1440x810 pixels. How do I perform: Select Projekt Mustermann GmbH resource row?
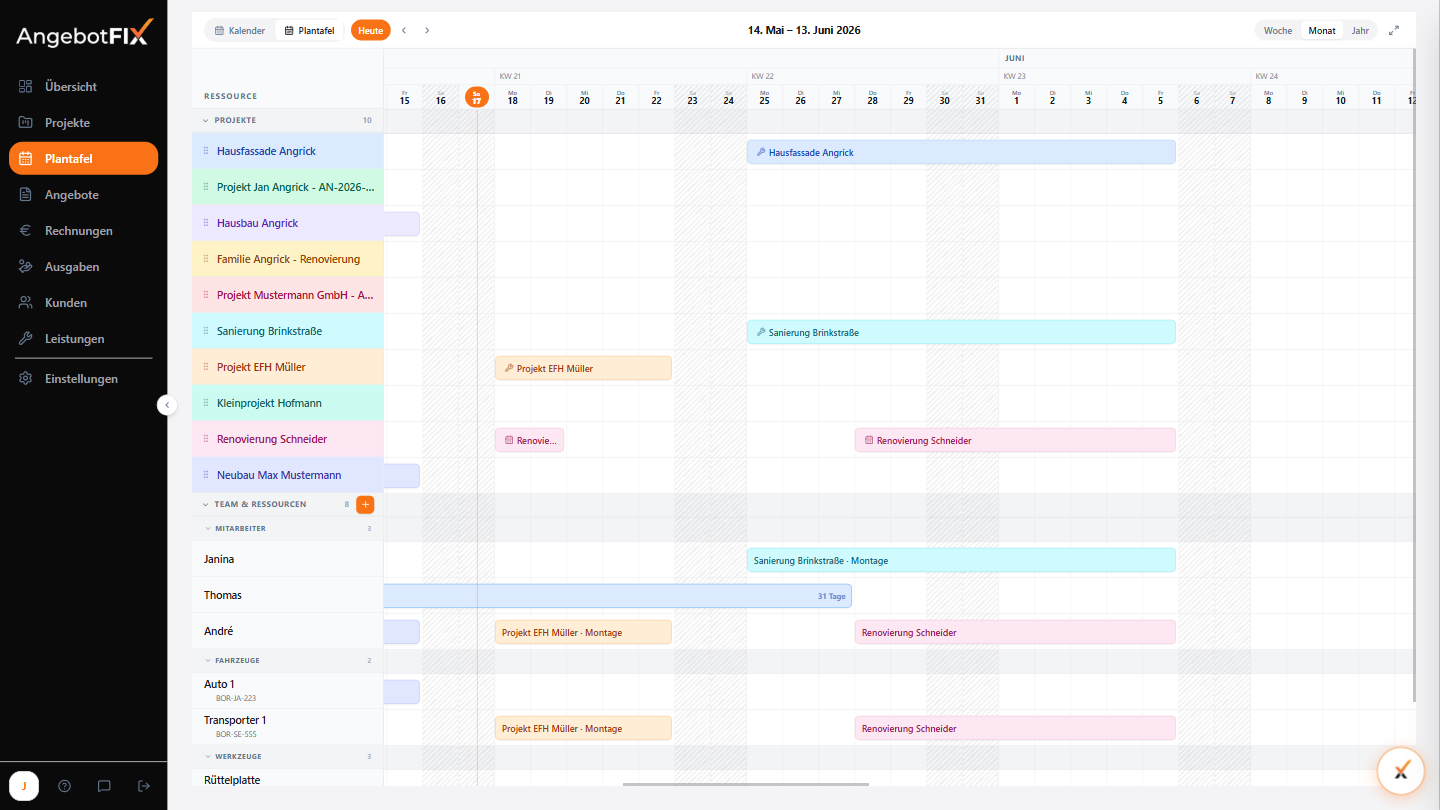point(288,295)
